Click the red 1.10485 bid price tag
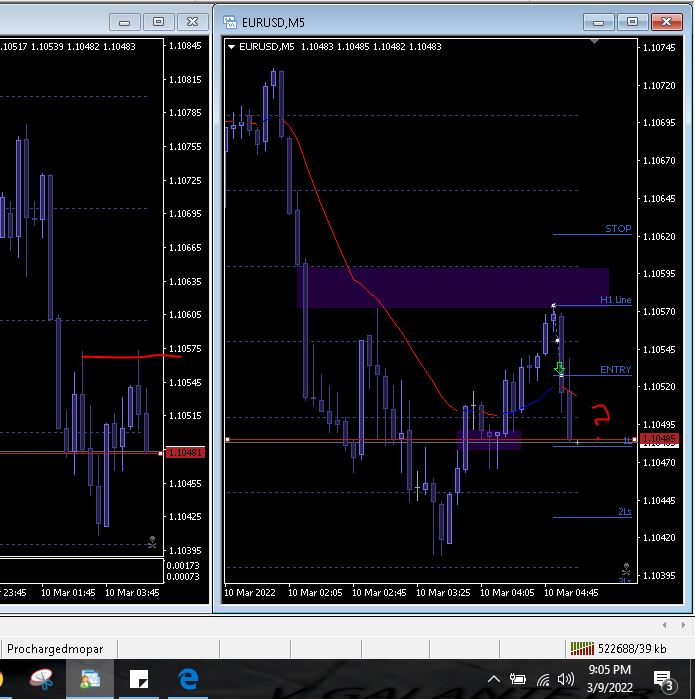The height and width of the screenshot is (699, 695). (x=659, y=439)
